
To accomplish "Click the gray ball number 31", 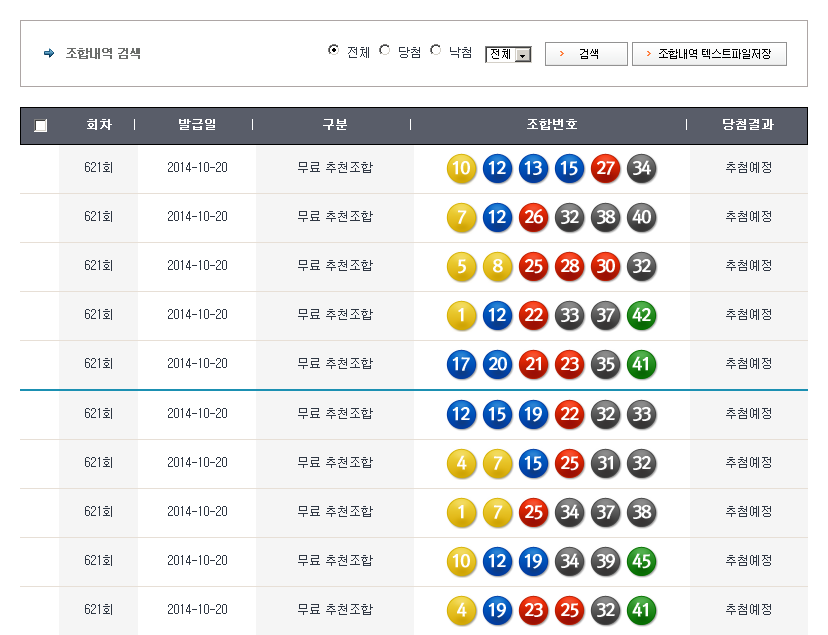I will [x=605, y=463].
